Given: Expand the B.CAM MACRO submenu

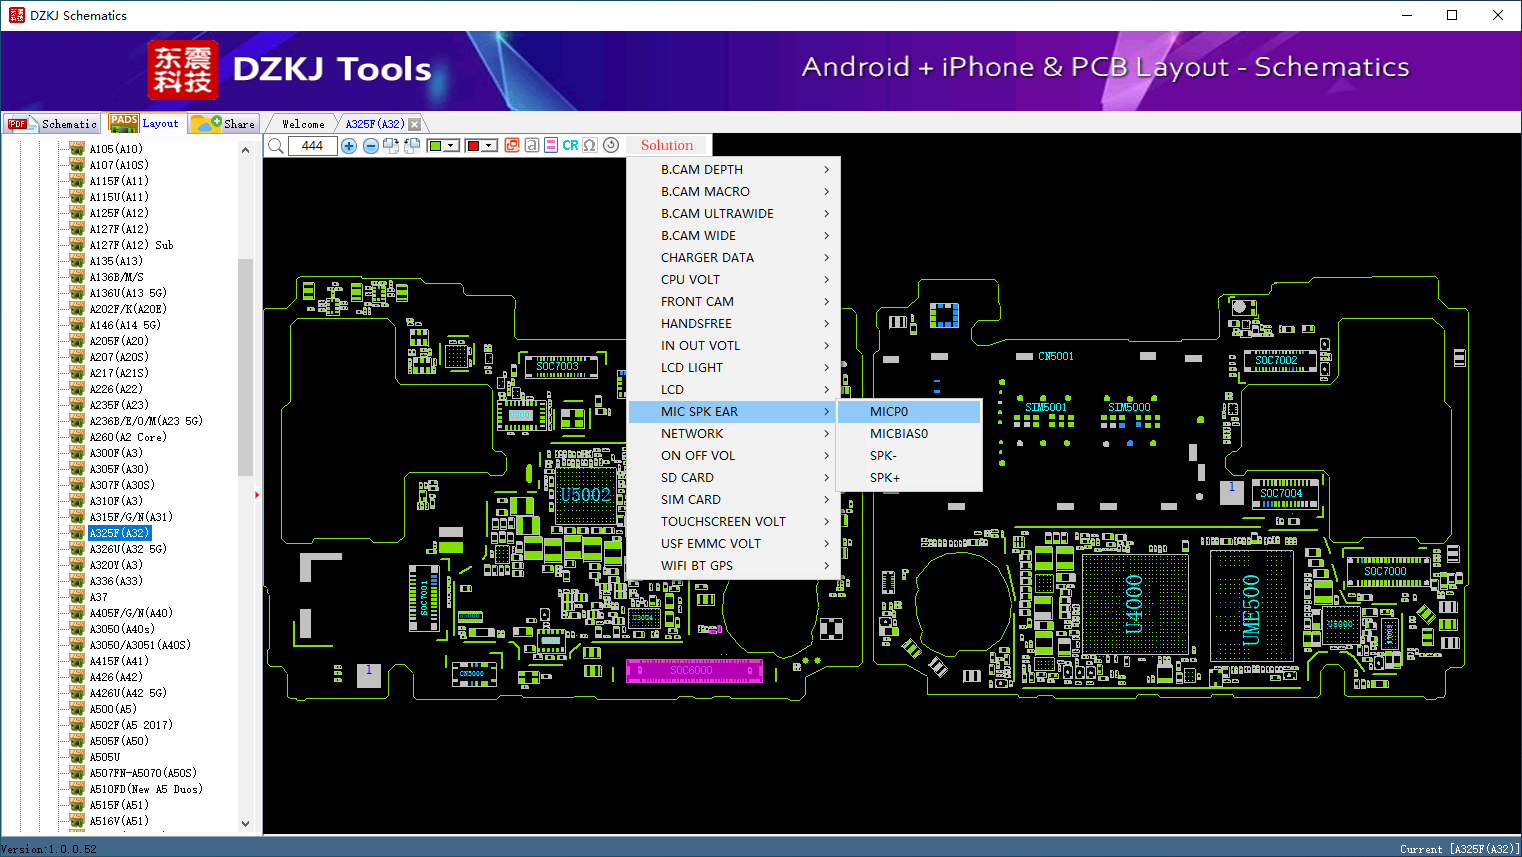Looking at the screenshot, I should click(734, 192).
